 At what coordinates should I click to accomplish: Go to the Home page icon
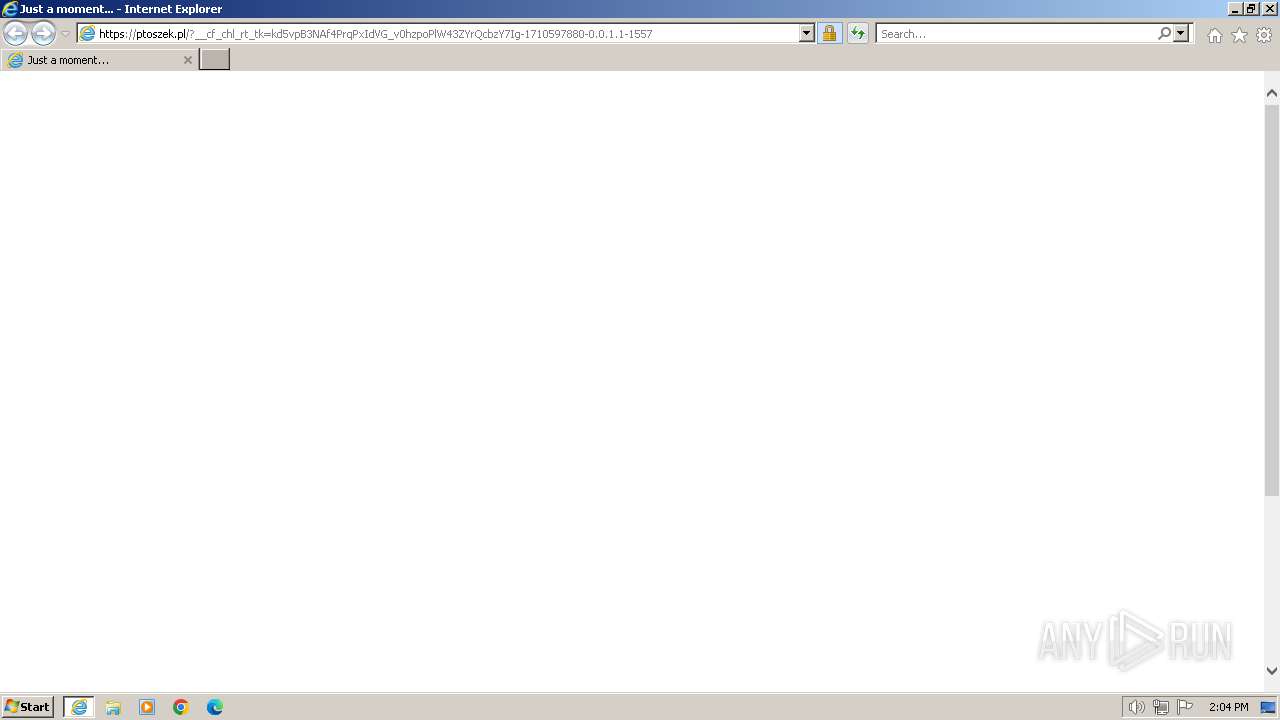tap(1214, 35)
